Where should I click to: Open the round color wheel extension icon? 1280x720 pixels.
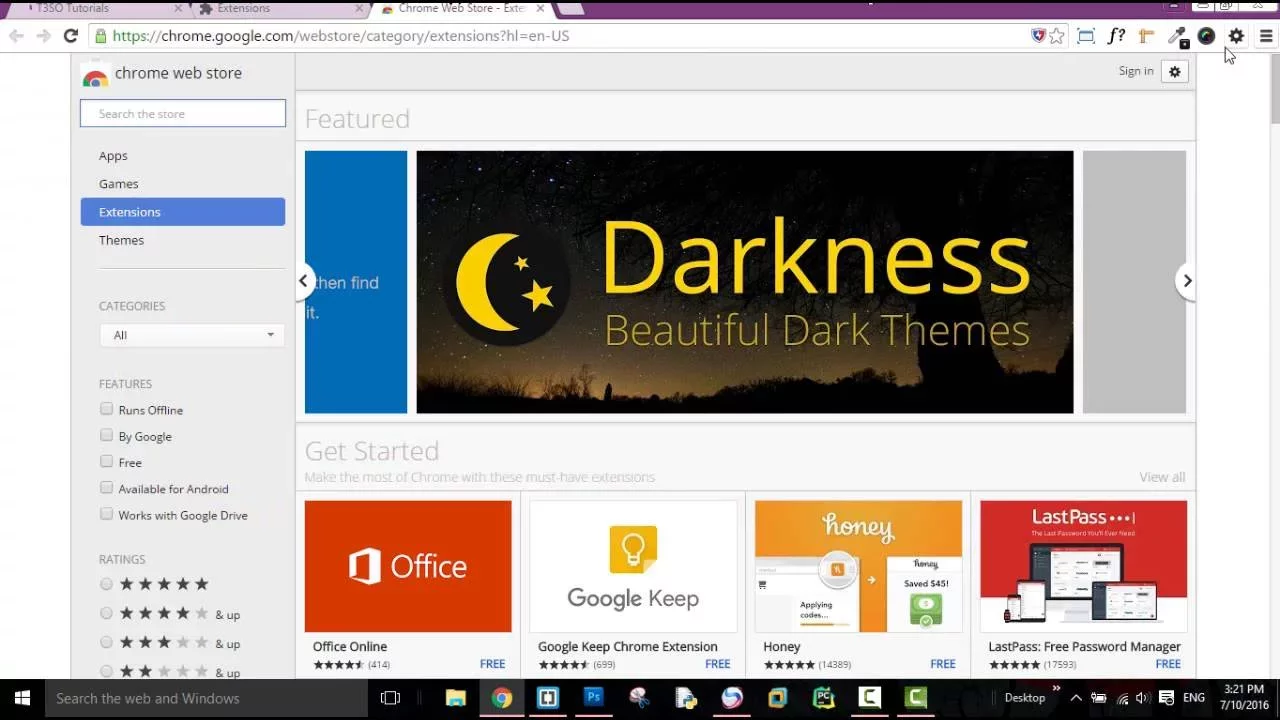point(1207,36)
